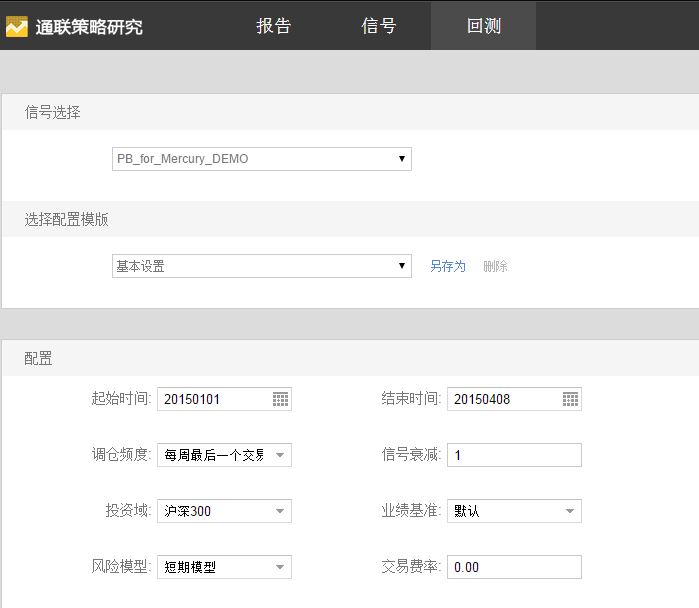The image size is (699, 608).
Task: Open calendar picker for 结束时间
Action: coord(570,399)
